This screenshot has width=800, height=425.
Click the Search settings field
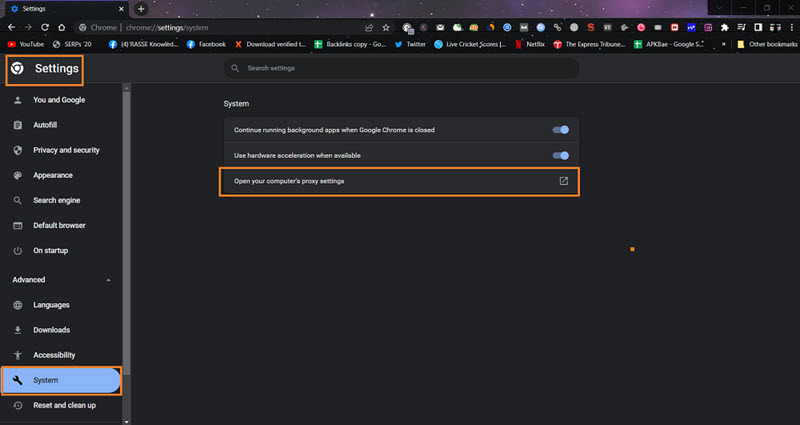pyautogui.click(x=402, y=68)
